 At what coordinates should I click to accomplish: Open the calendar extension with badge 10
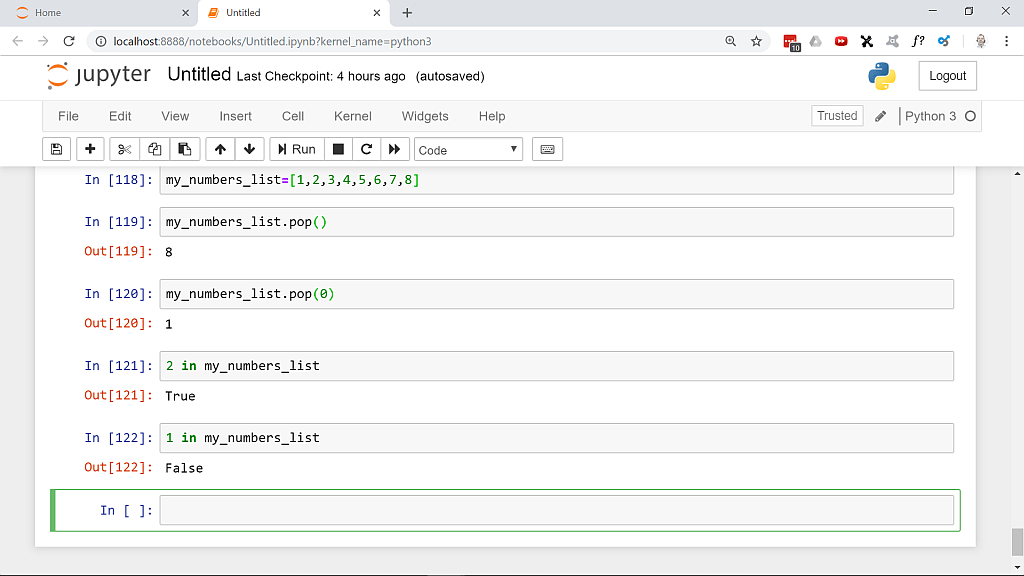point(792,42)
